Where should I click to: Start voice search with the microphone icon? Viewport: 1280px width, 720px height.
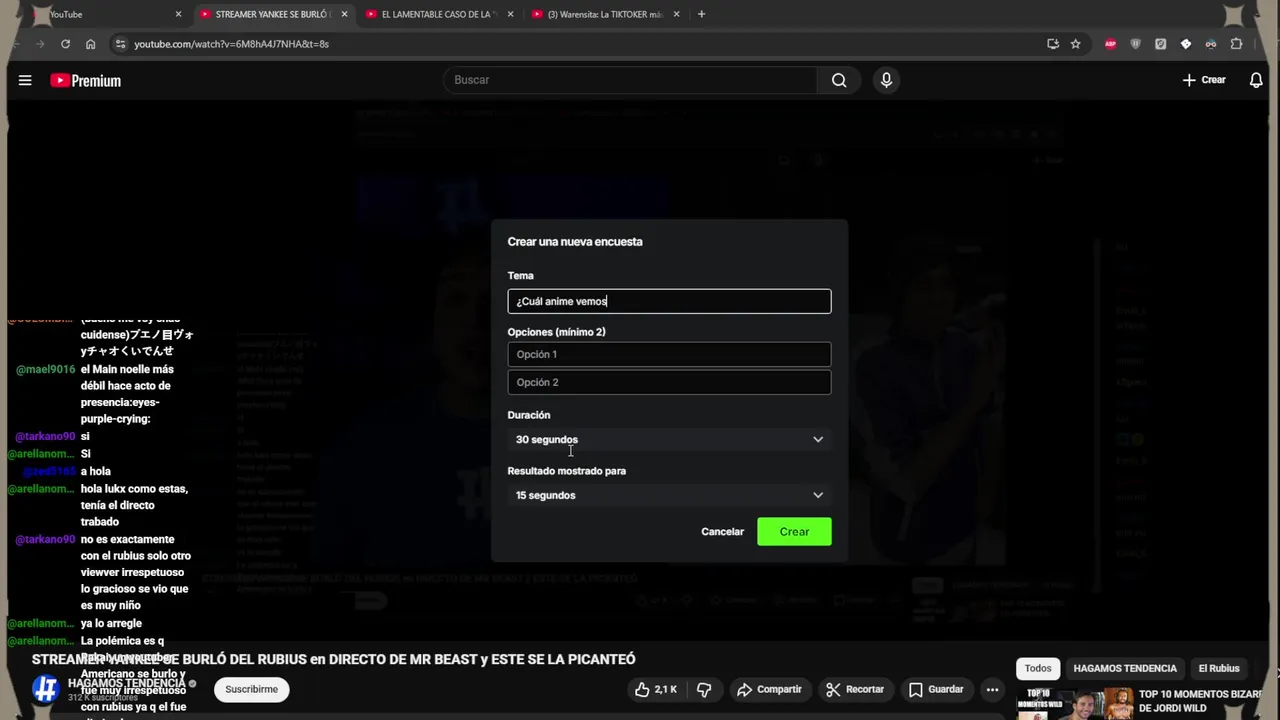tap(886, 80)
